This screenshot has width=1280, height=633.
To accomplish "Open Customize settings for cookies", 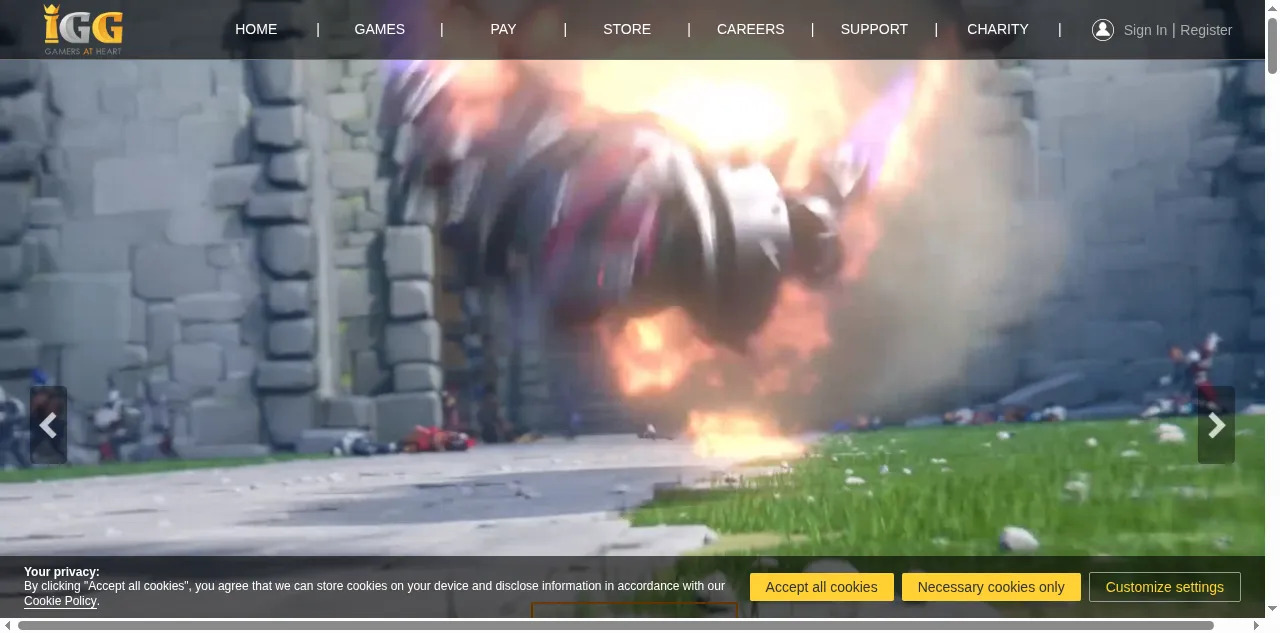I will 1165,587.
